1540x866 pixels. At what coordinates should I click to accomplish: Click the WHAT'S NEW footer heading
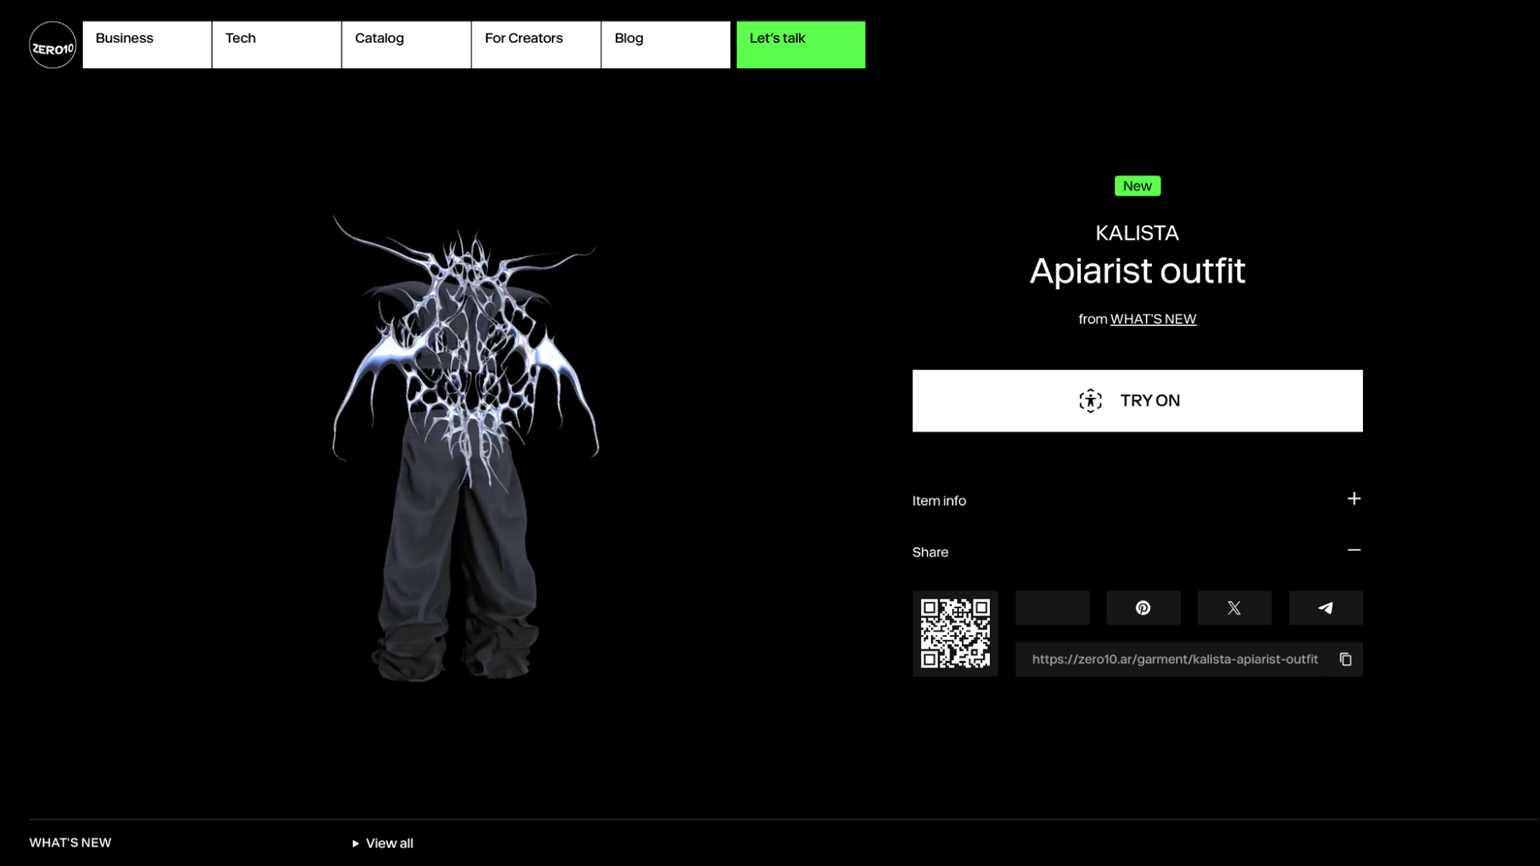(x=70, y=843)
